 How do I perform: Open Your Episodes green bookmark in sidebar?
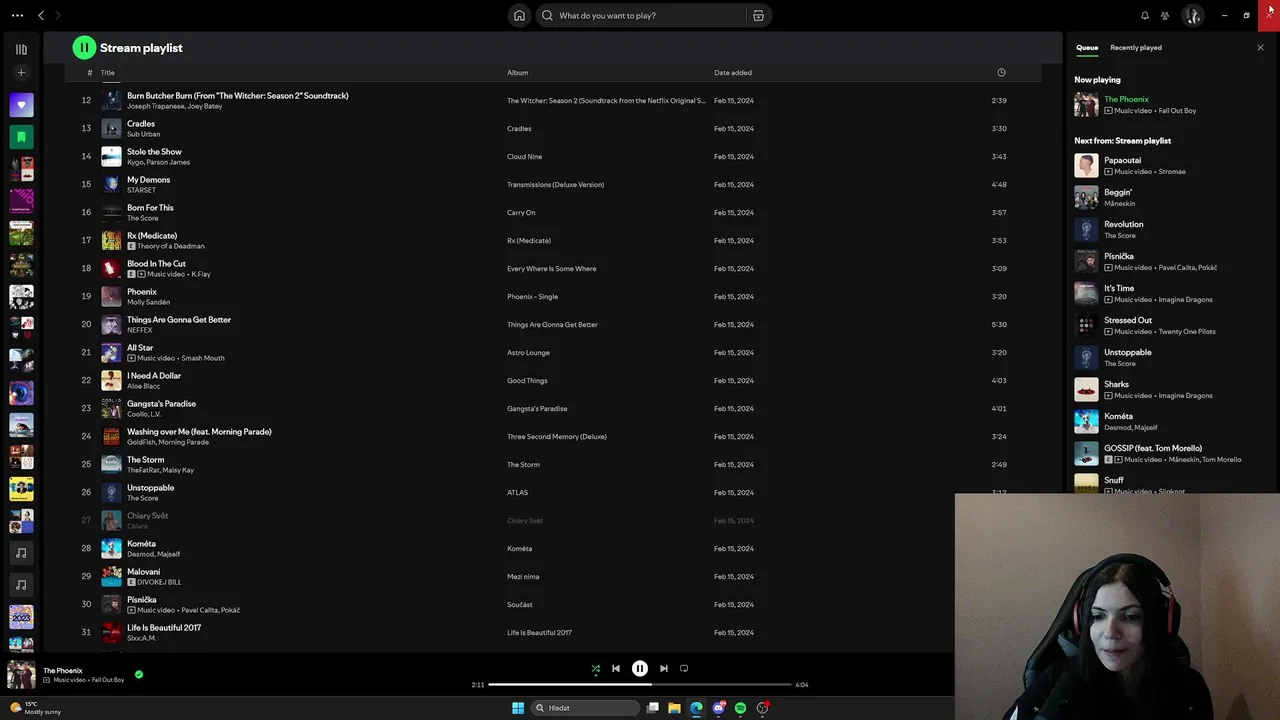click(x=21, y=136)
